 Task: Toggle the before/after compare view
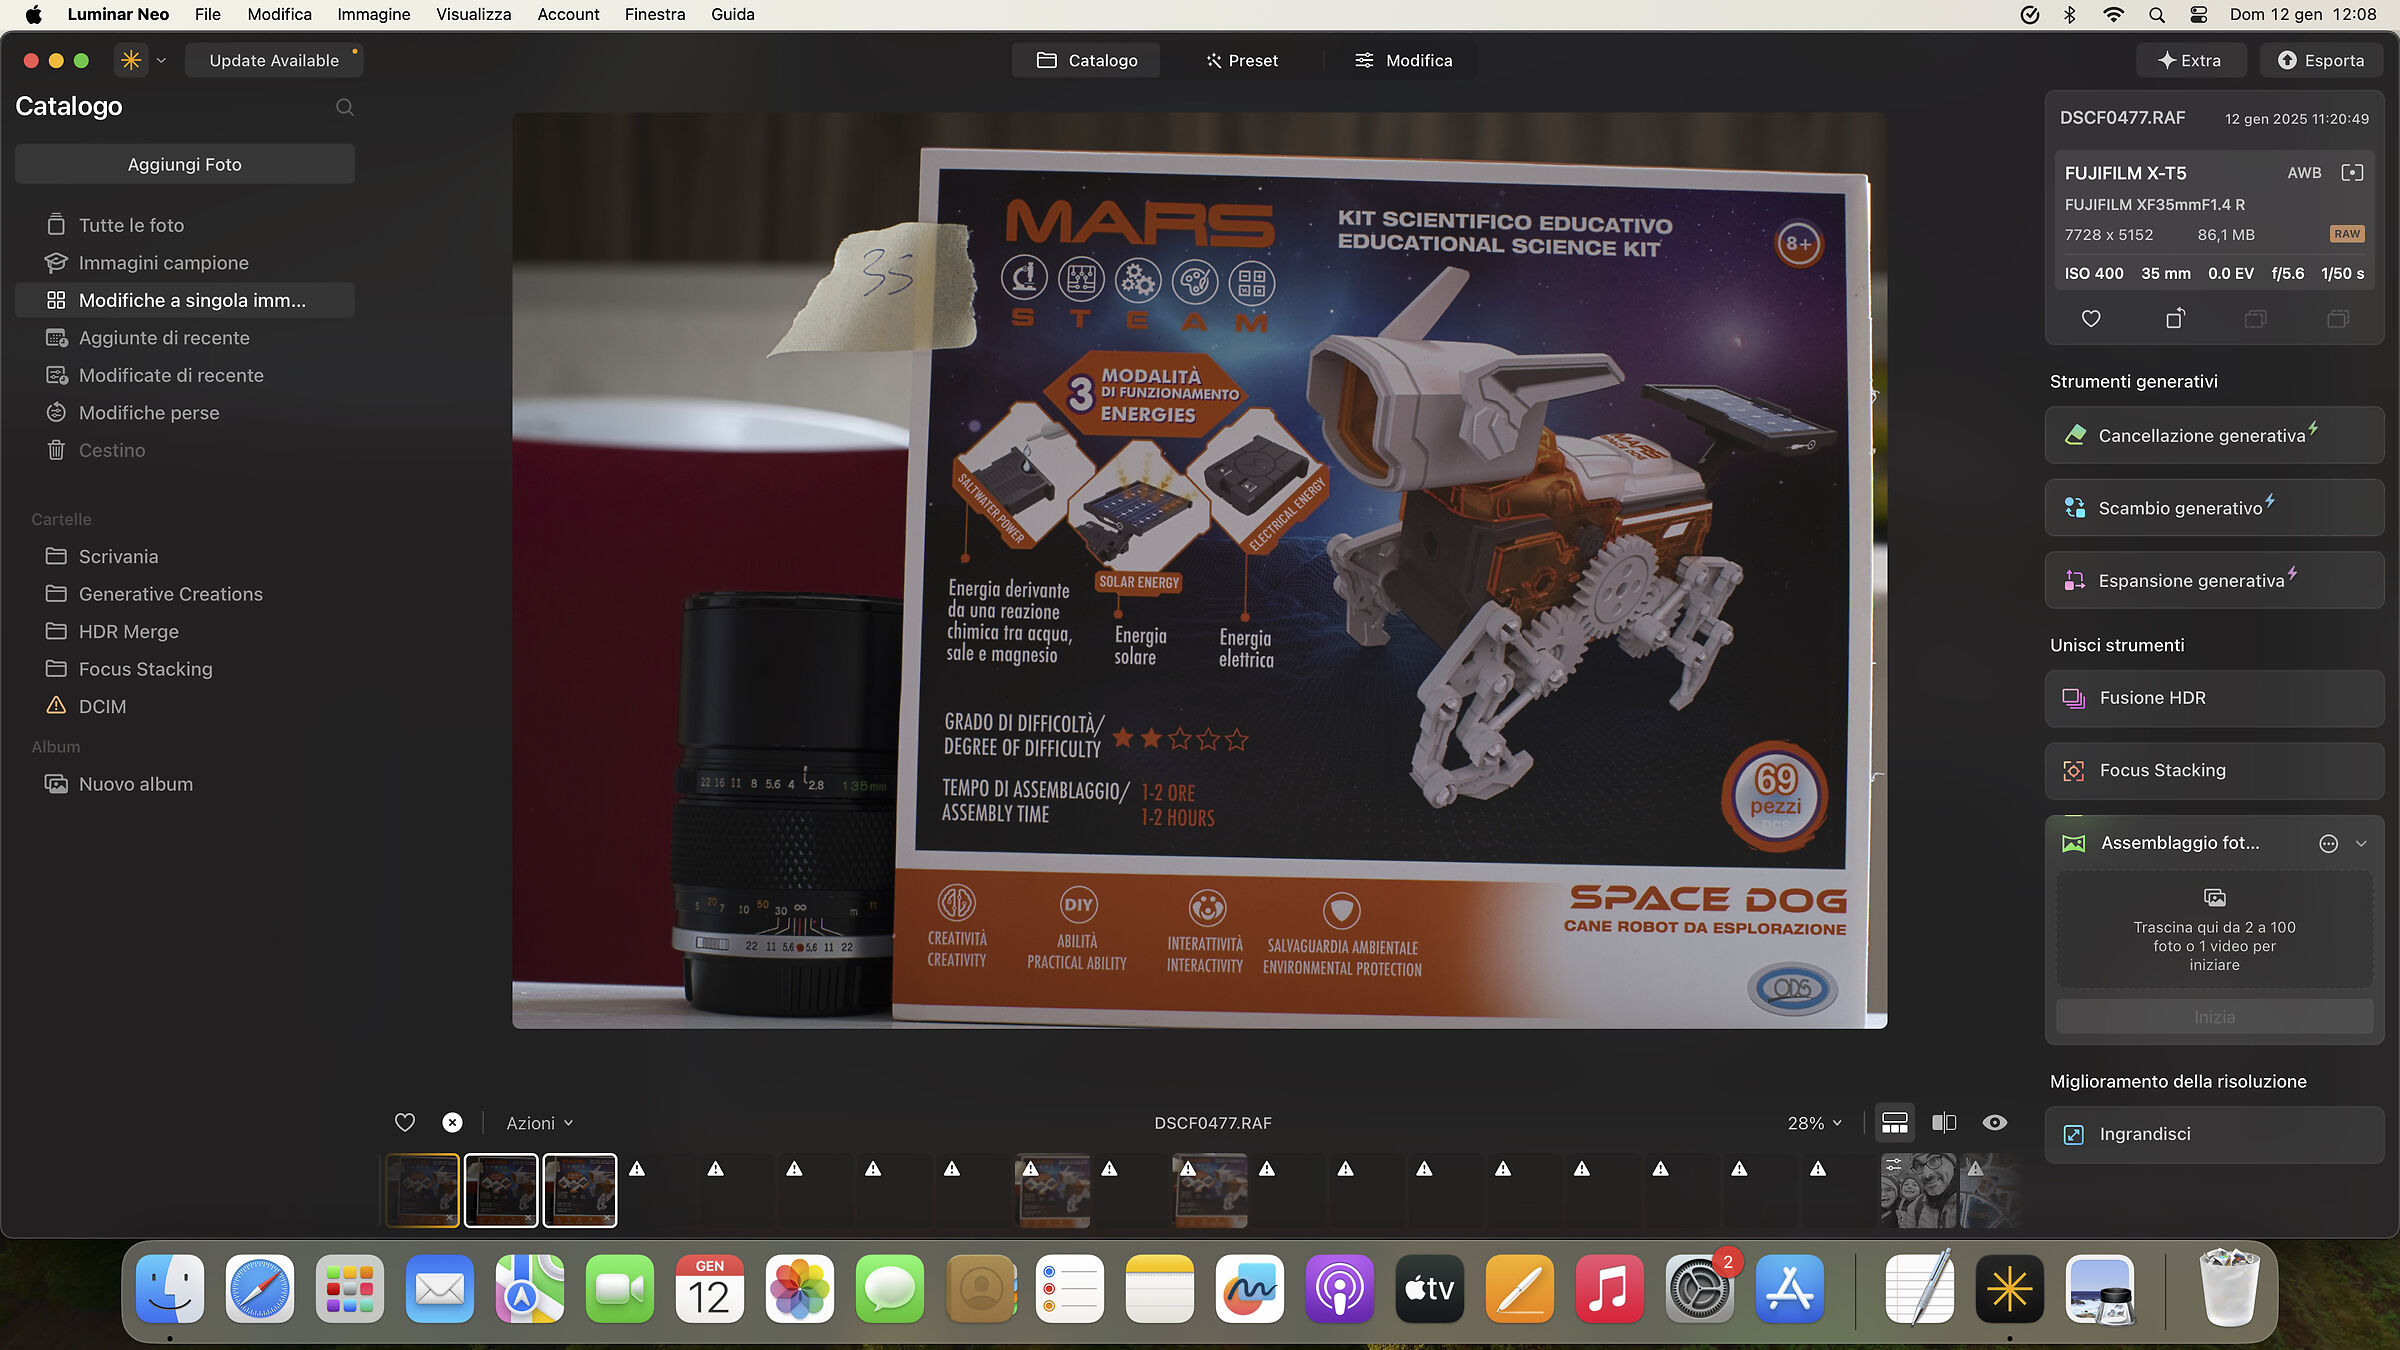pos(1944,1122)
